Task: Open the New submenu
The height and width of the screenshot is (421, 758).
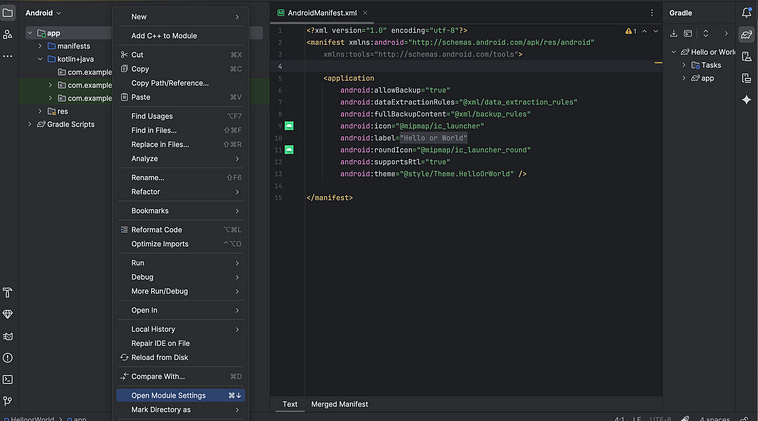Action: (180, 16)
